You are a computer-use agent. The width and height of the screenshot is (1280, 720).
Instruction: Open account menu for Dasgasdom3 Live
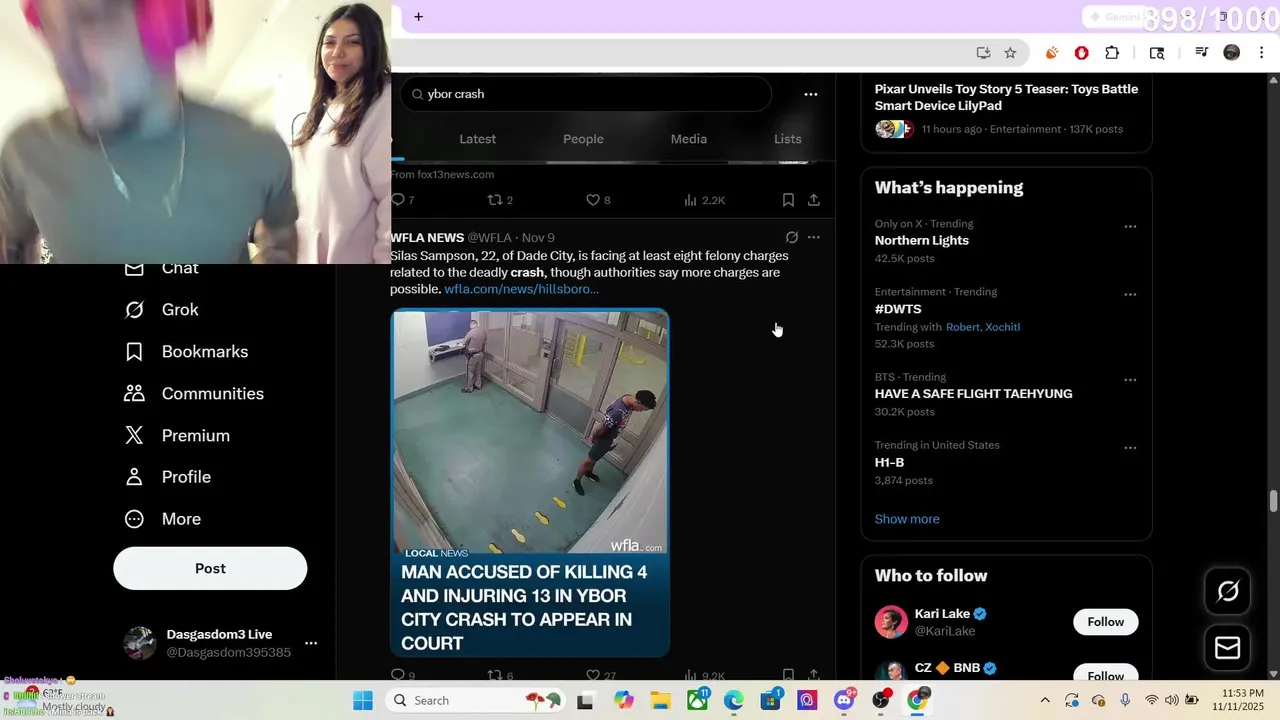click(311, 643)
